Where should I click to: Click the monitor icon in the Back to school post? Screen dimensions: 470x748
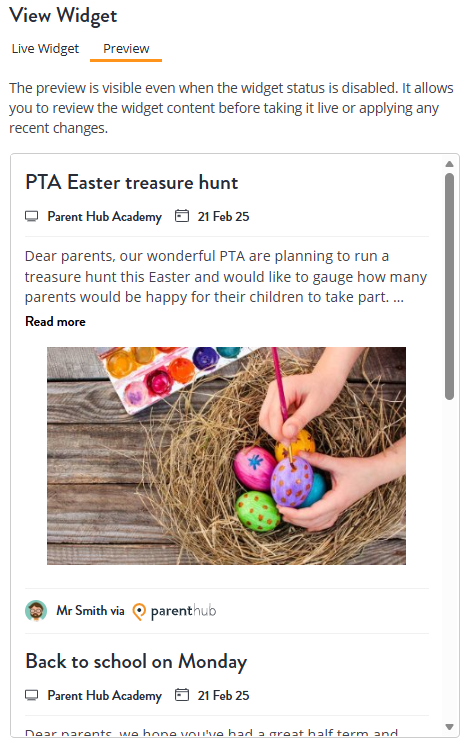31,695
